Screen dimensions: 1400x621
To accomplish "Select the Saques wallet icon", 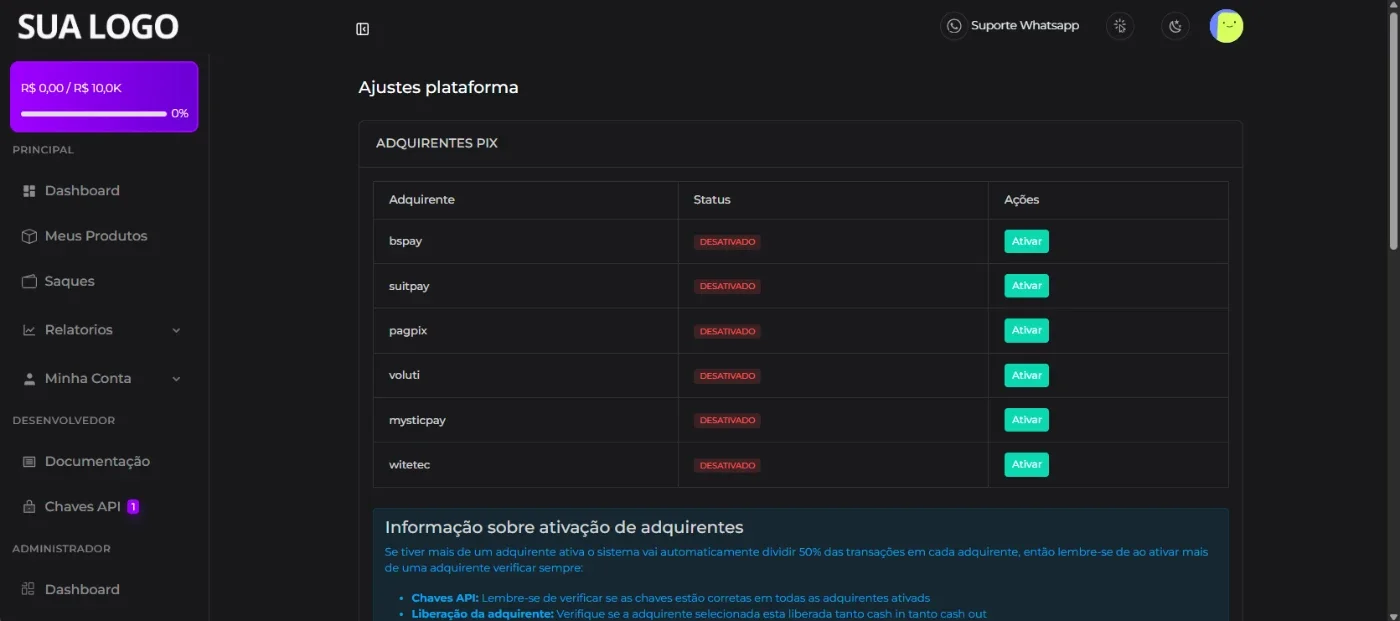I will coord(29,281).
